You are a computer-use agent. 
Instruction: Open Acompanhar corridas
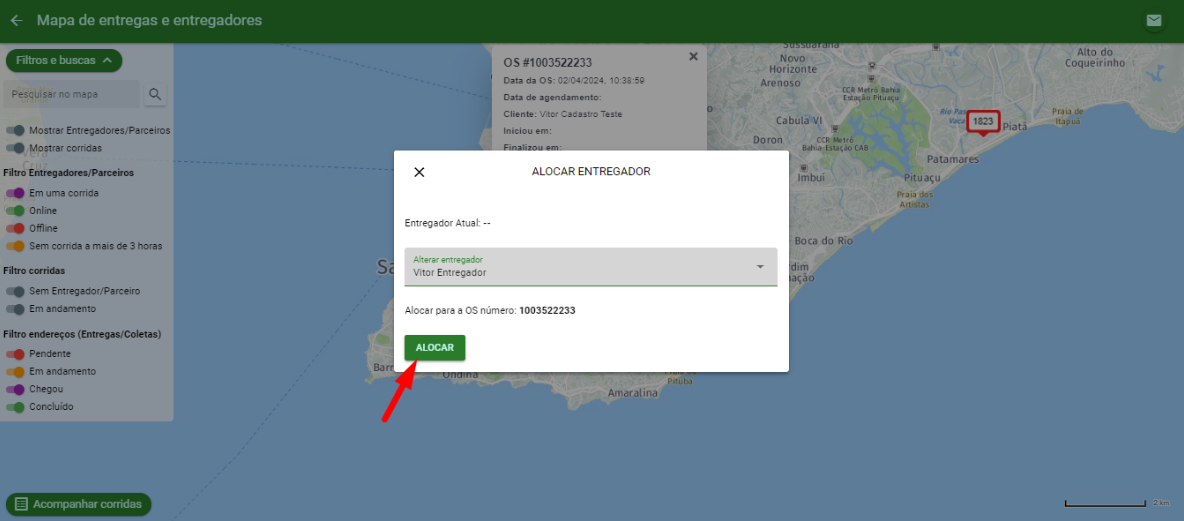pyautogui.click(x=79, y=504)
